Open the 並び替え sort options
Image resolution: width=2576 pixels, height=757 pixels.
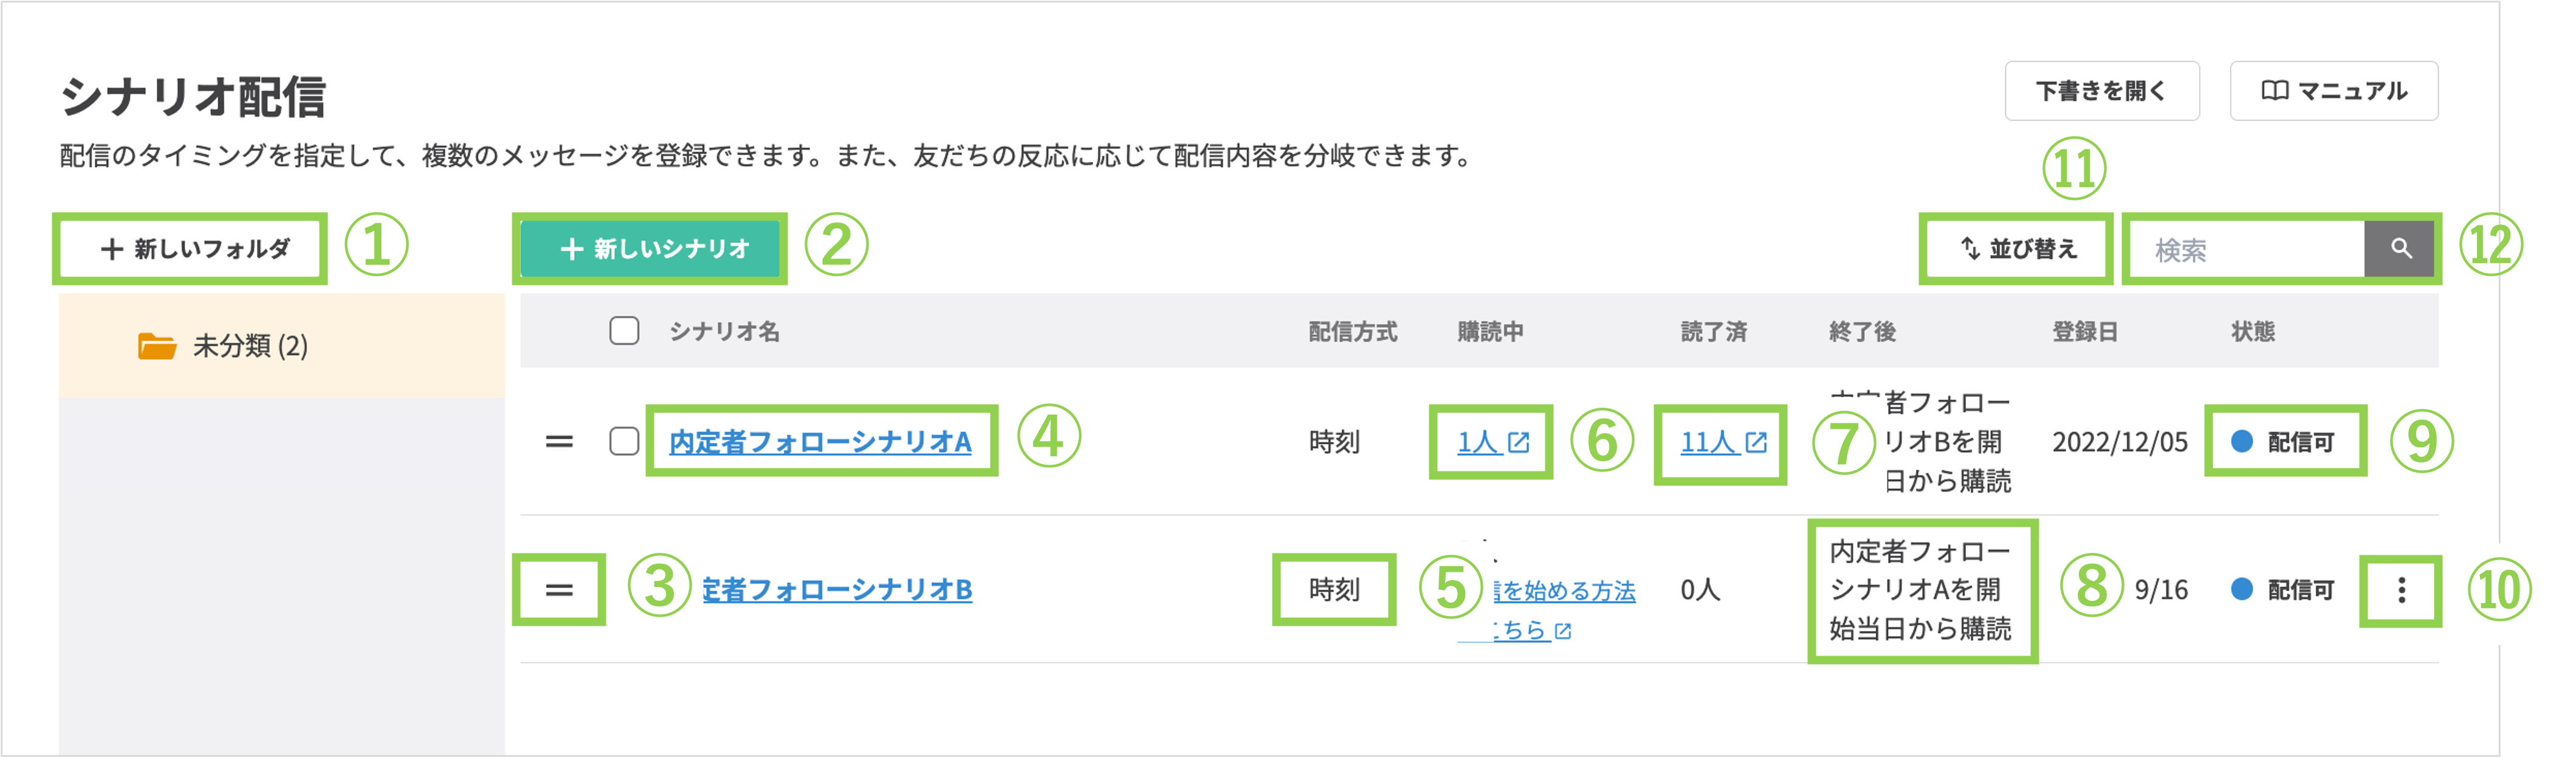click(x=2017, y=248)
